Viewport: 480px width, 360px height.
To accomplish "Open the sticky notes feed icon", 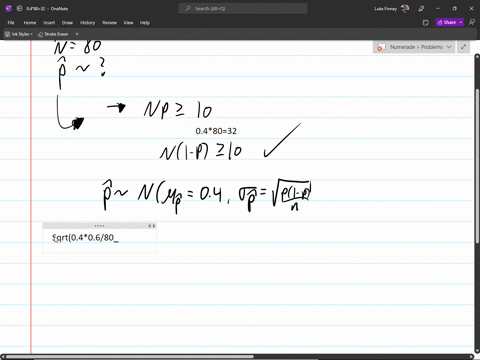I will click(x=425, y=23).
